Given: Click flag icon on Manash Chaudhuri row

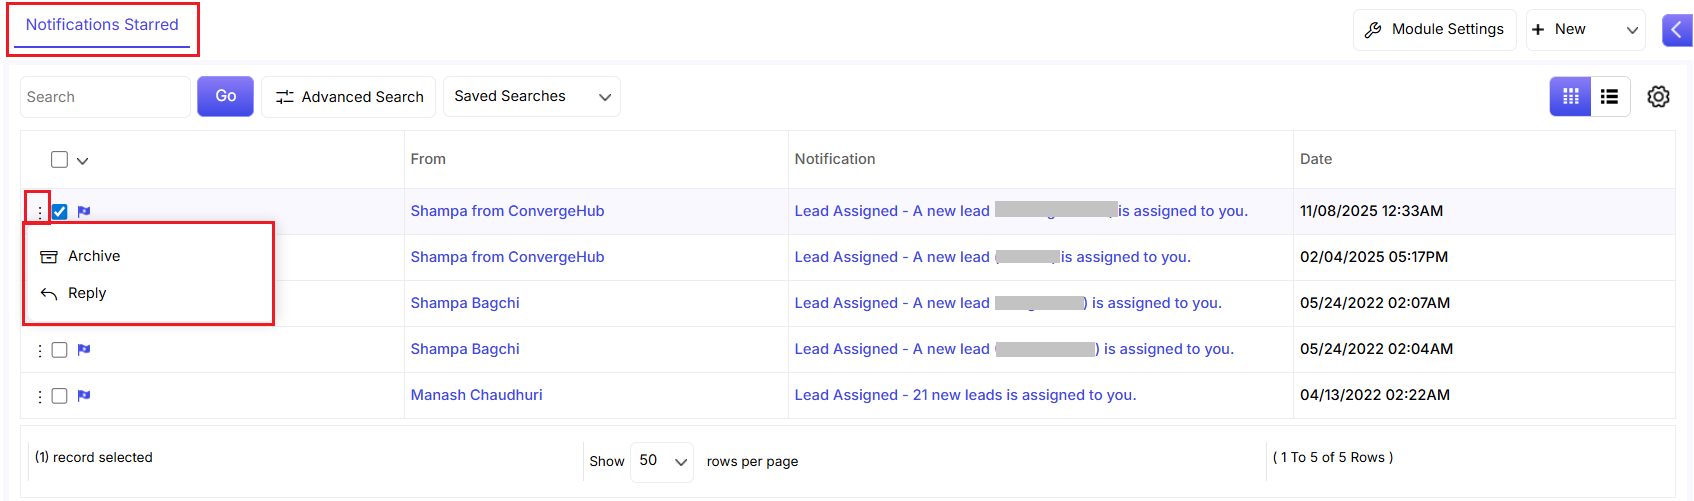Looking at the screenshot, I should pos(84,396).
